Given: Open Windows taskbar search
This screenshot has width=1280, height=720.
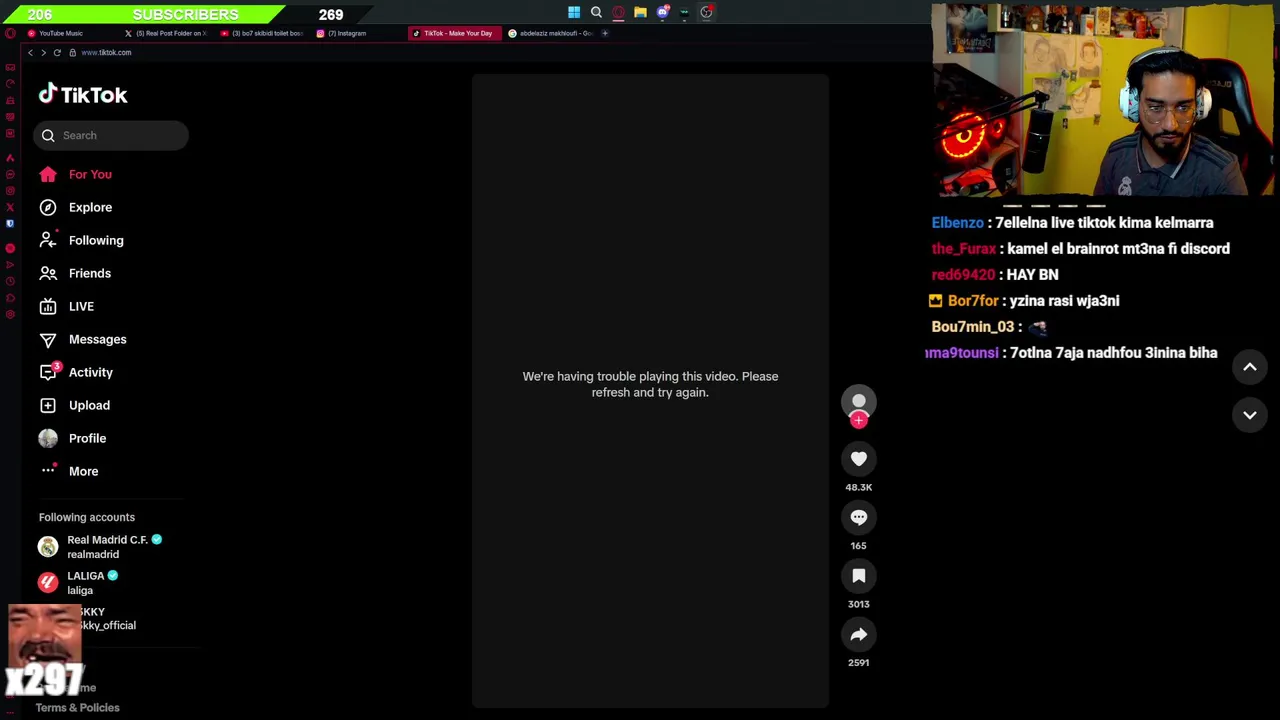Looking at the screenshot, I should coord(596,12).
